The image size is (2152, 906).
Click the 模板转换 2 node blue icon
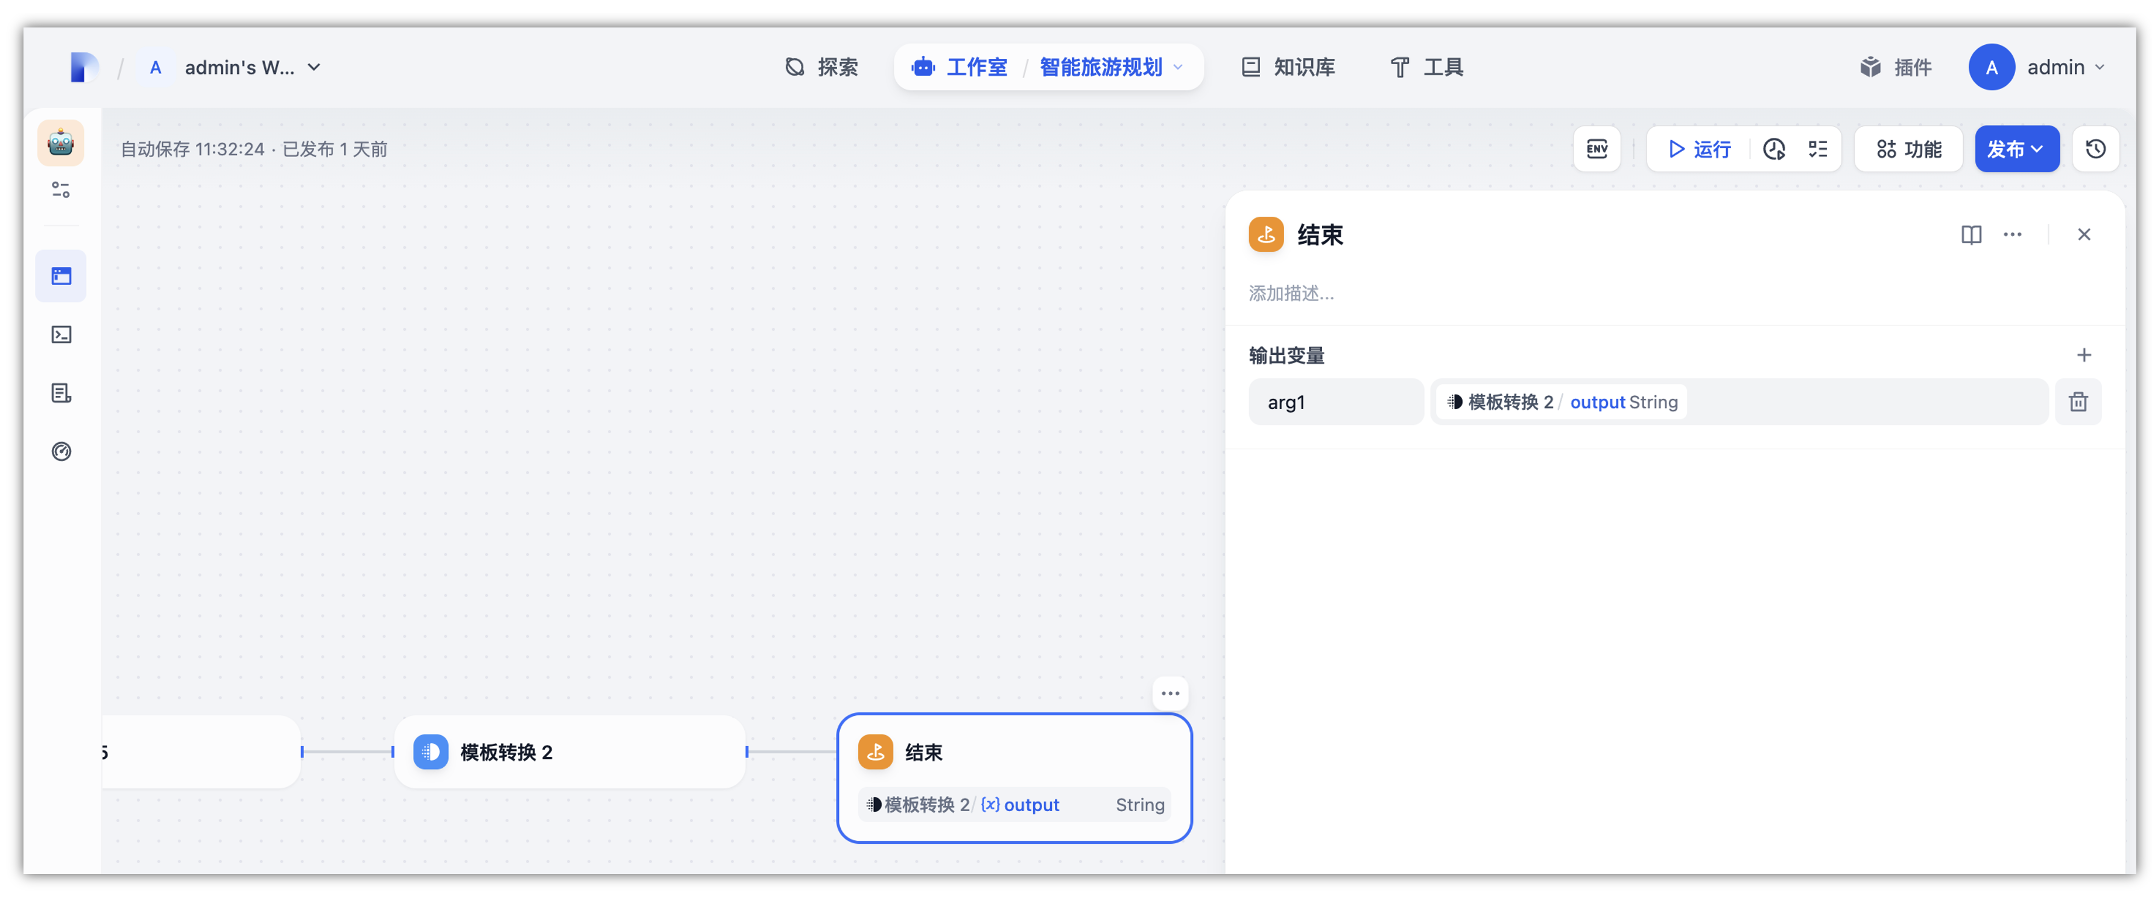[x=431, y=752]
